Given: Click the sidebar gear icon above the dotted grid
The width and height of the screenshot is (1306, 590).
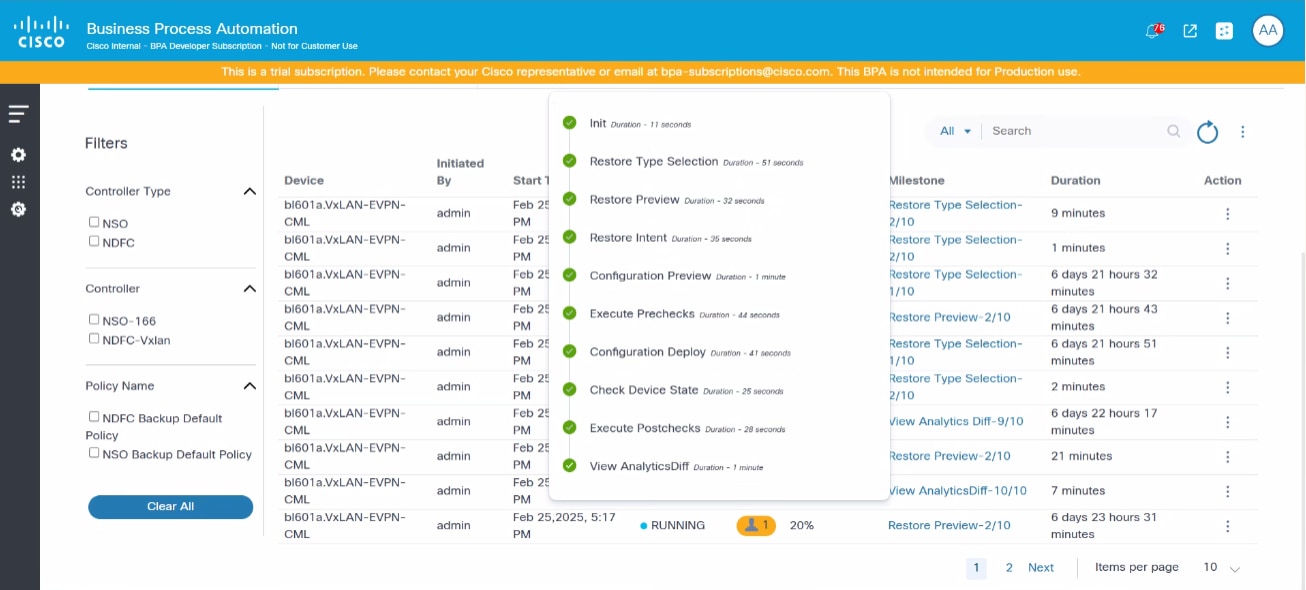Looking at the screenshot, I should [x=18, y=155].
